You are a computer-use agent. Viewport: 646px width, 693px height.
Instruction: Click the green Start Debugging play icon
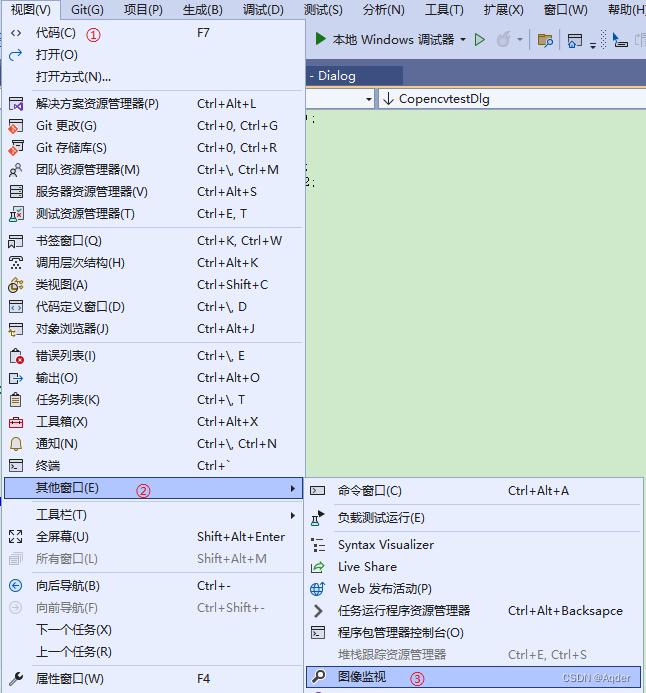[x=320, y=40]
